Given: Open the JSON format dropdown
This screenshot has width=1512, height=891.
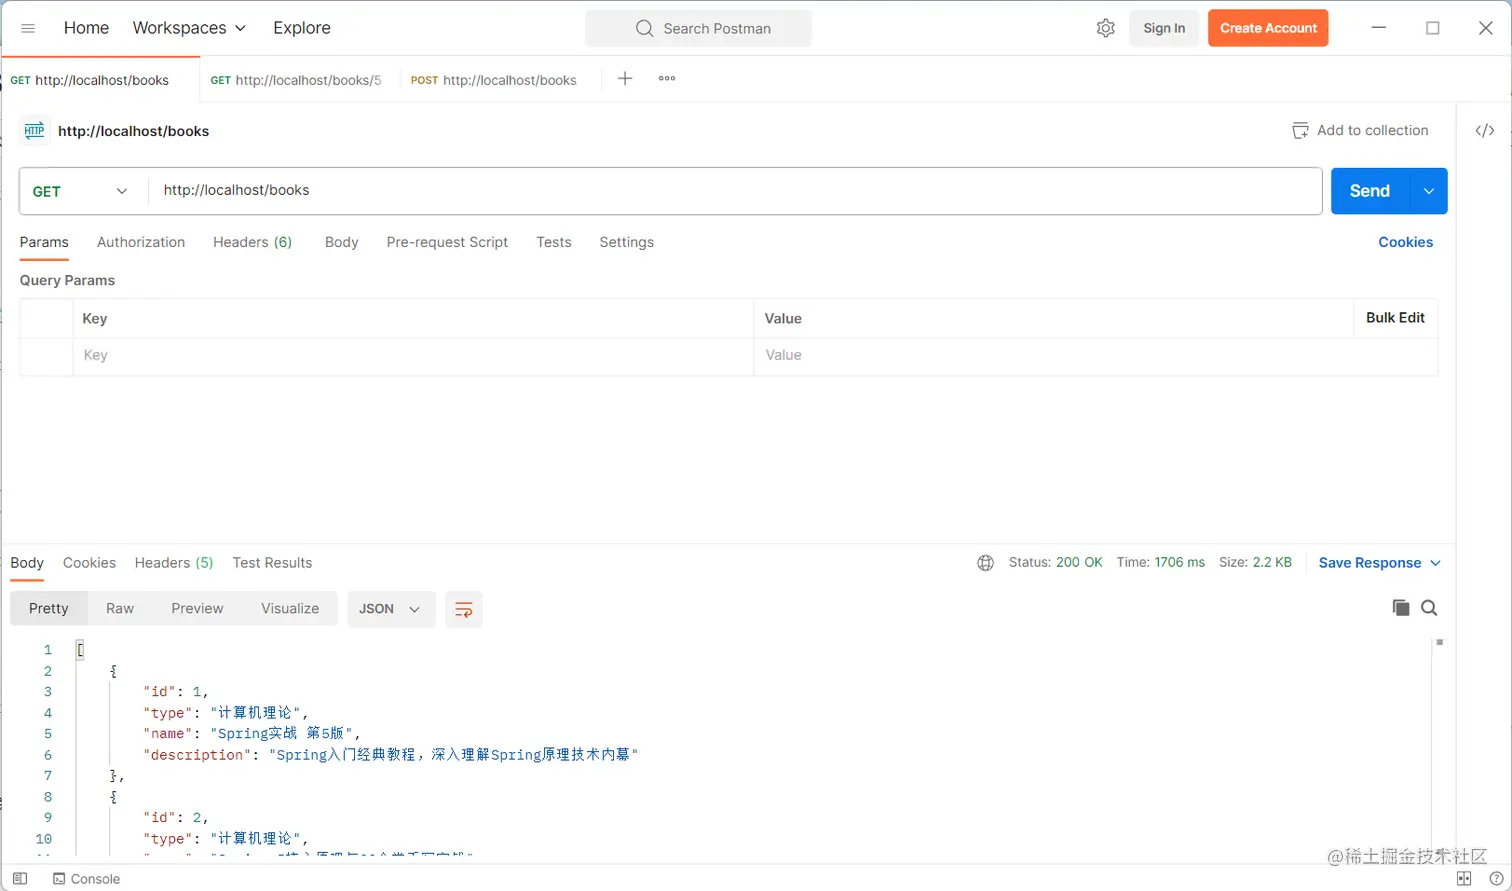Looking at the screenshot, I should [x=391, y=609].
